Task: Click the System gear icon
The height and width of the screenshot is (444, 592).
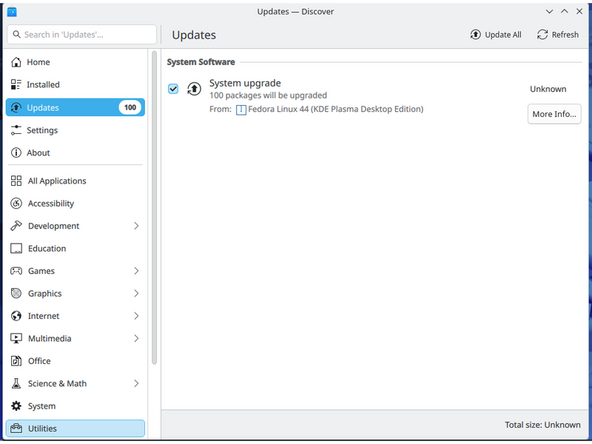Action: 16,406
